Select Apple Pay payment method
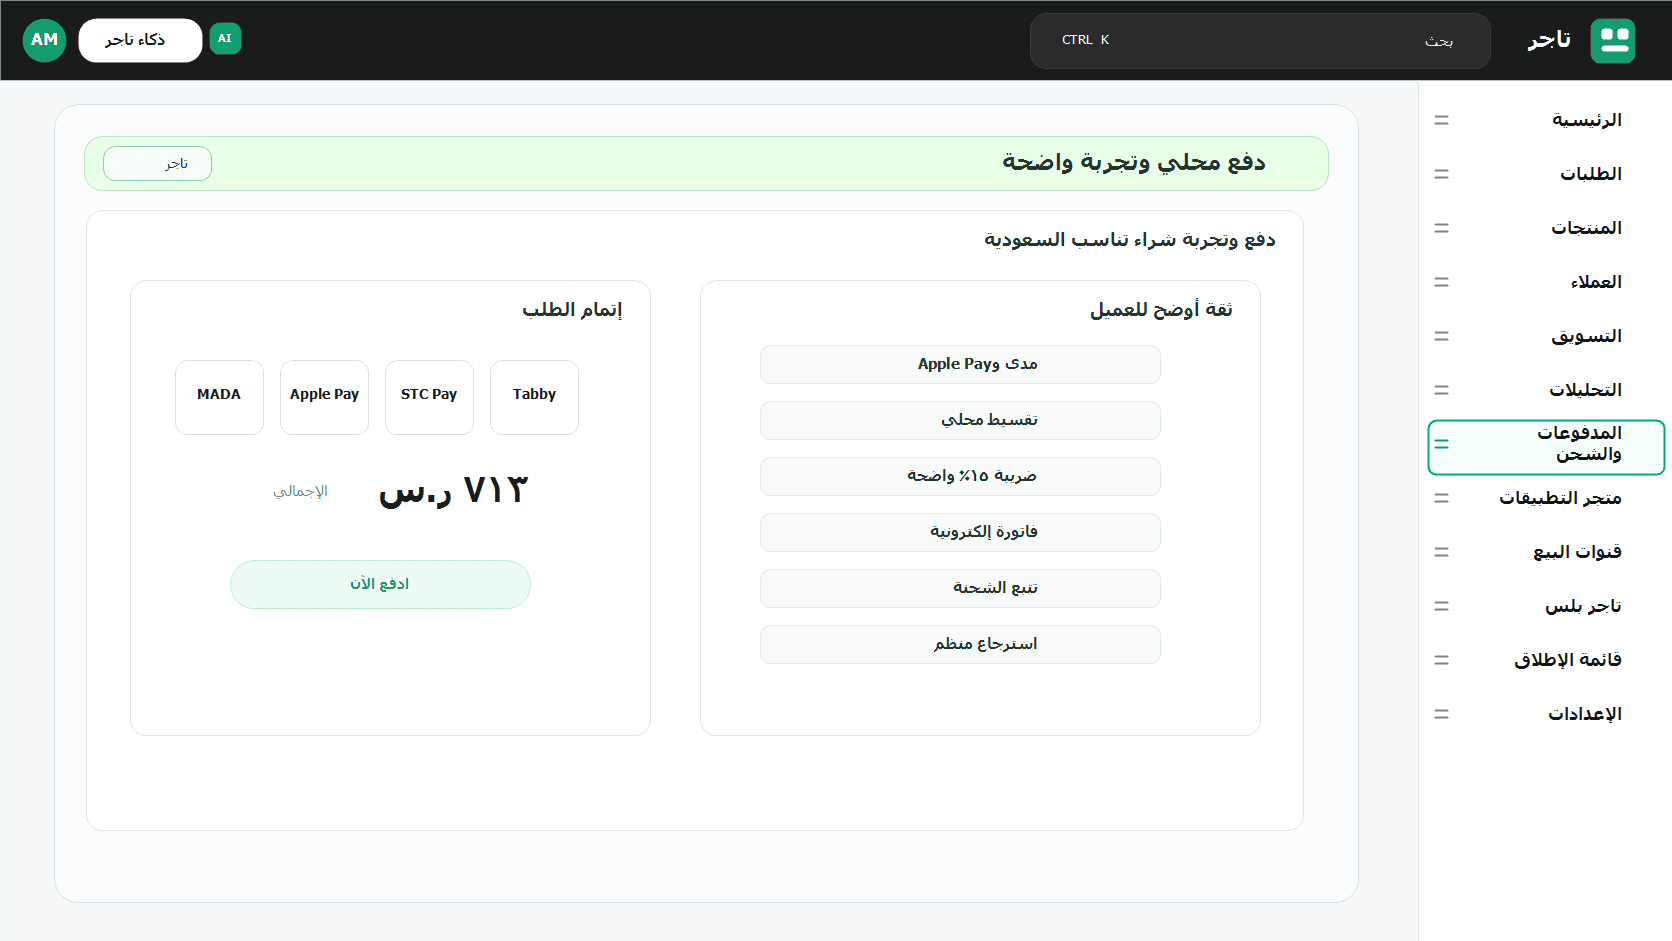Image resolution: width=1672 pixels, height=941 pixels. [x=324, y=397]
